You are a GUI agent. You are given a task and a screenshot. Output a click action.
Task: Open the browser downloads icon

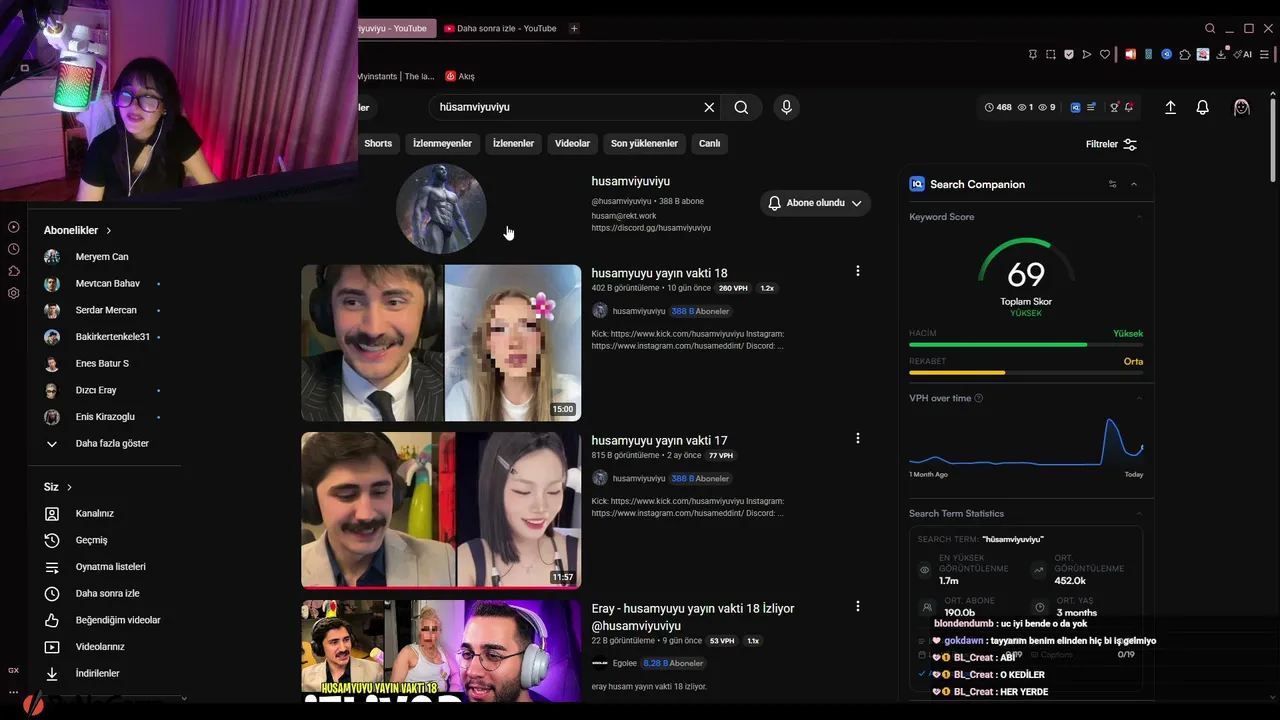click(1221, 54)
